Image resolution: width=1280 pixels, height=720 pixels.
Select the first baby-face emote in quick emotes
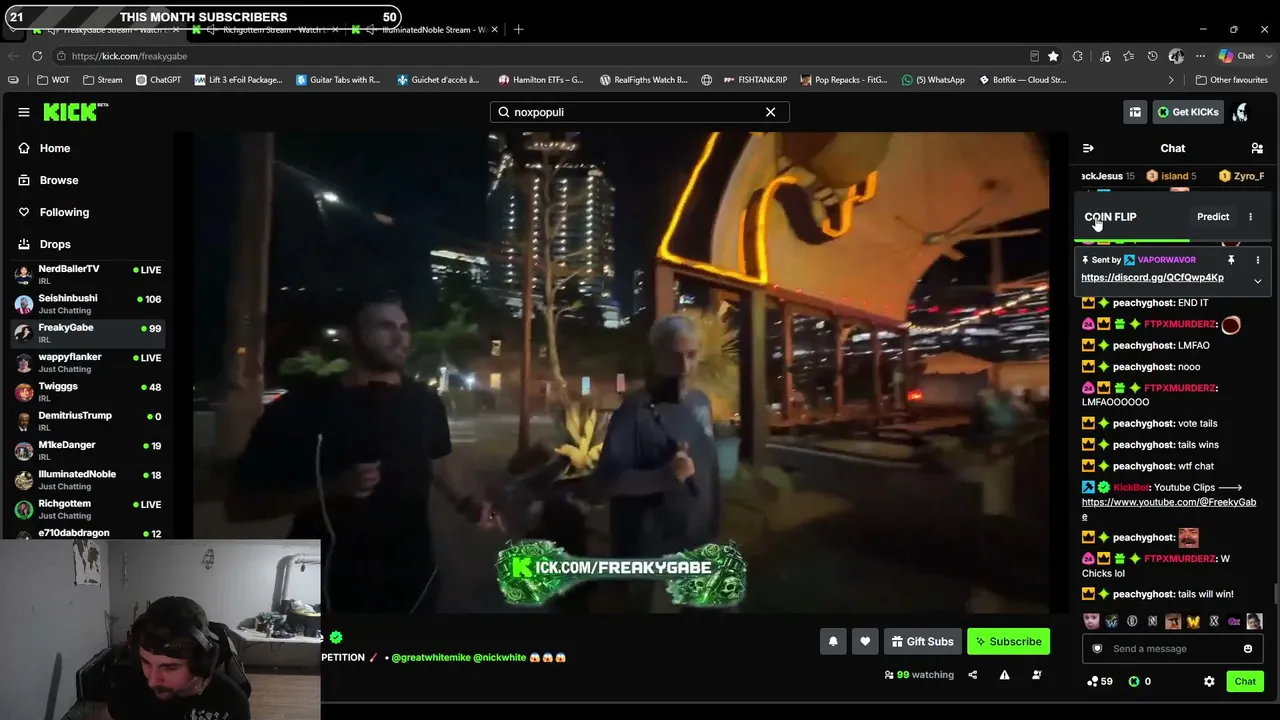click(x=1091, y=621)
